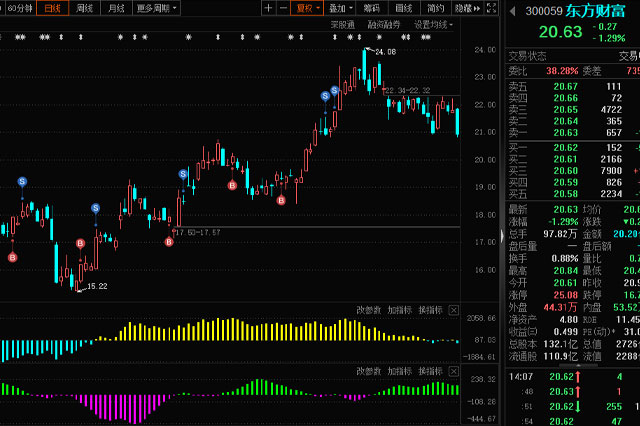Collapse the right quote panel via splitter arrow
Viewport: 640px width, 426px height.
pyautogui.click(x=502, y=236)
